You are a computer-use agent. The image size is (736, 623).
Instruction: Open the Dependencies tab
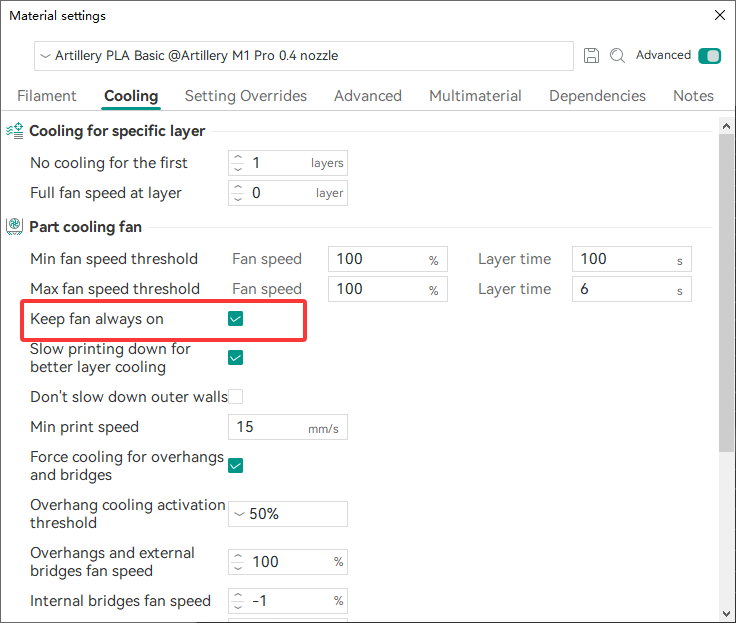[x=597, y=96]
